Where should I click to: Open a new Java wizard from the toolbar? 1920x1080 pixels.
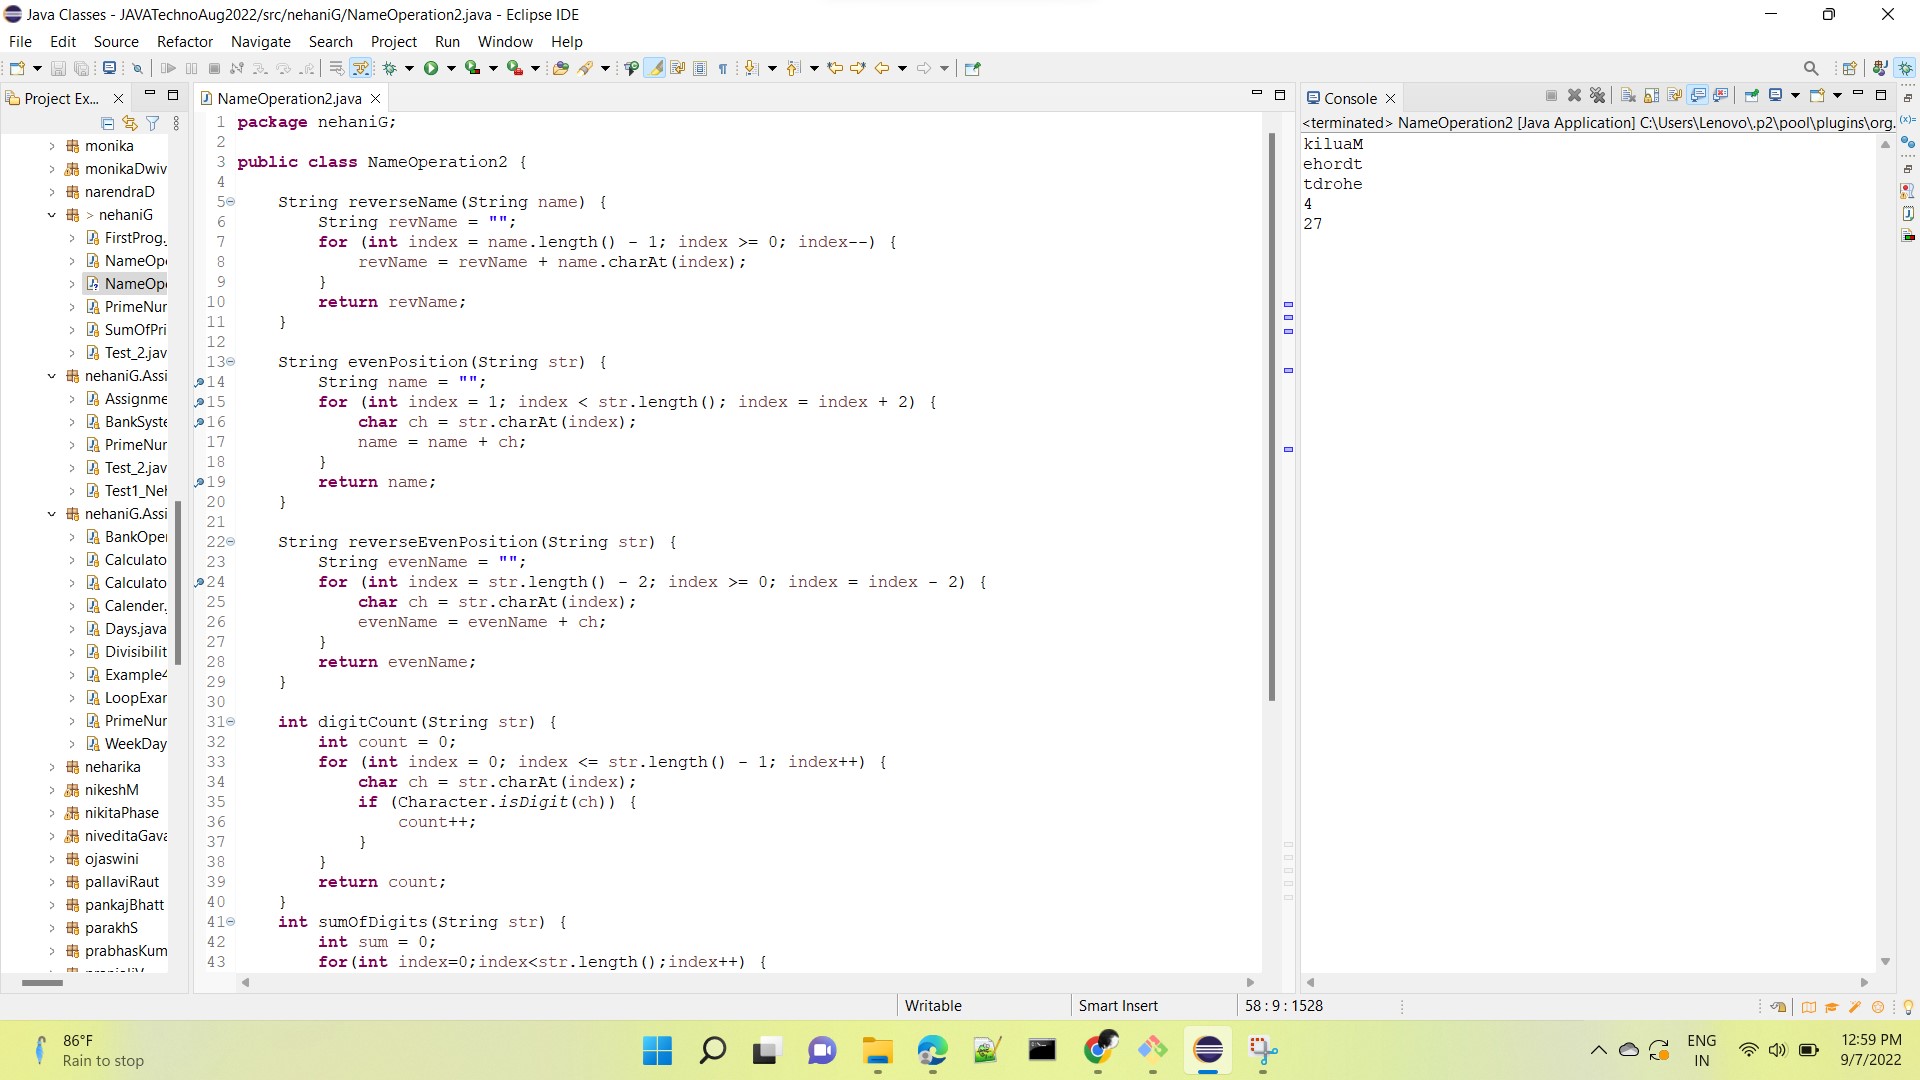tap(17, 67)
